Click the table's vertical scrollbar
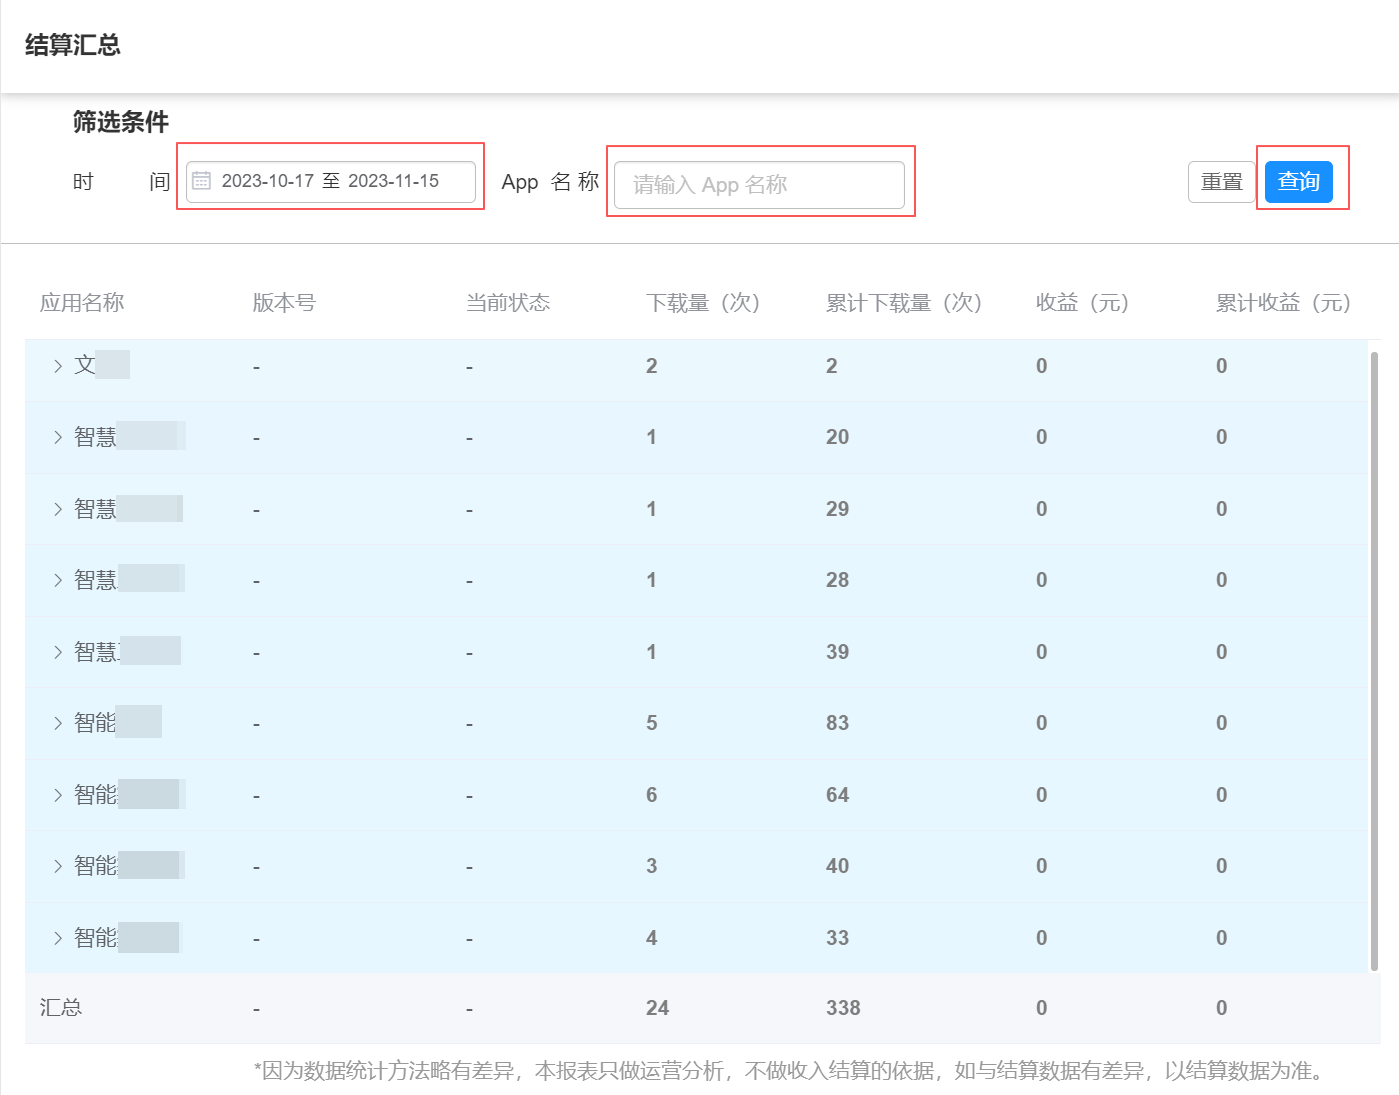 [1374, 660]
